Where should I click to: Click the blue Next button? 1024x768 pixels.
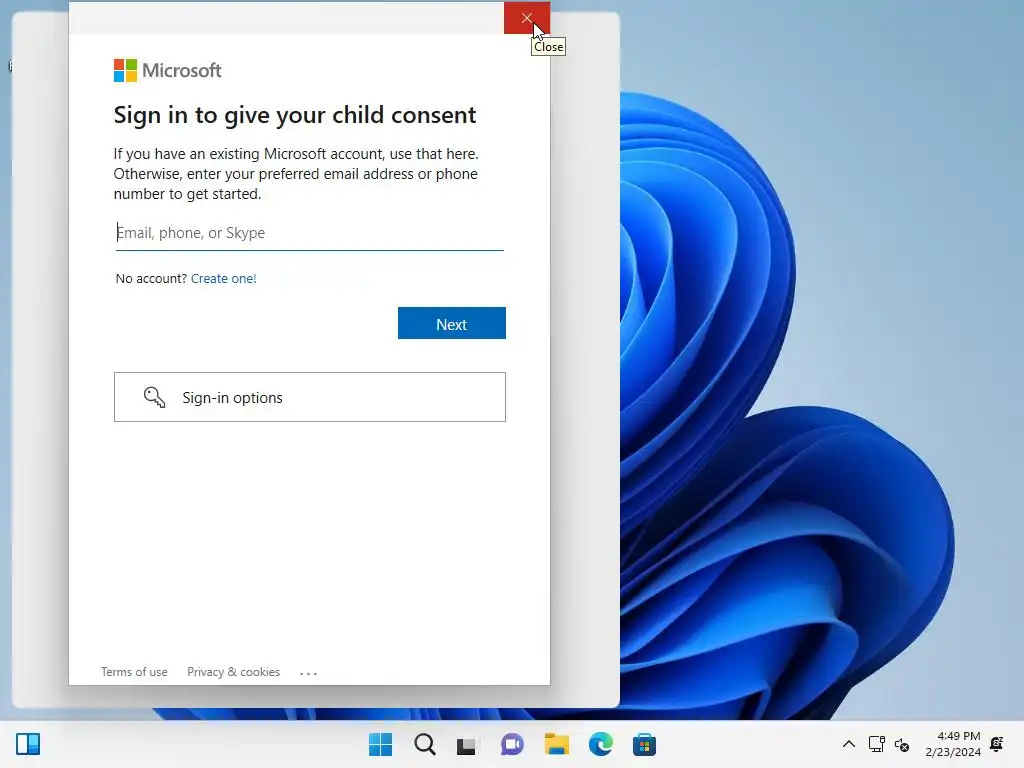pyautogui.click(x=451, y=323)
